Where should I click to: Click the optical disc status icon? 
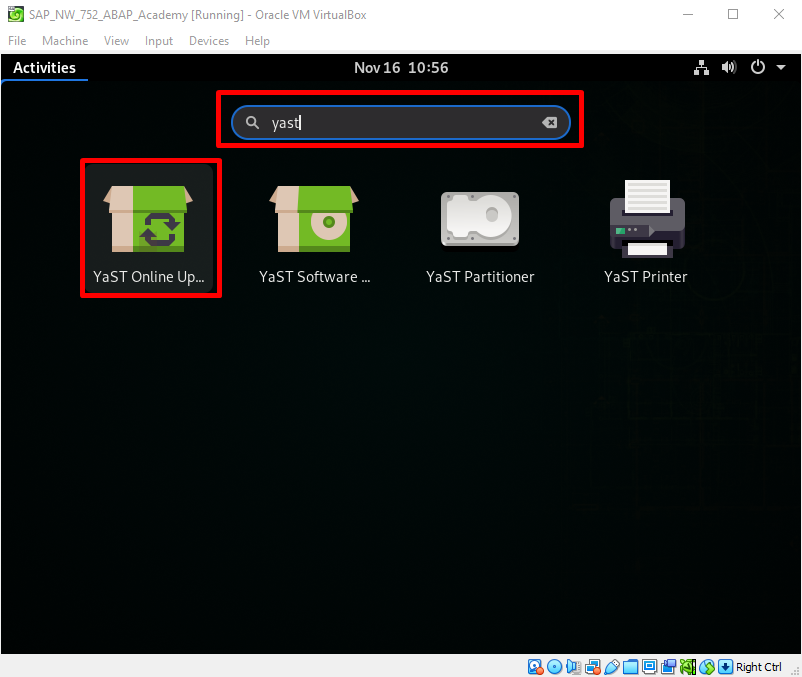[x=554, y=667]
